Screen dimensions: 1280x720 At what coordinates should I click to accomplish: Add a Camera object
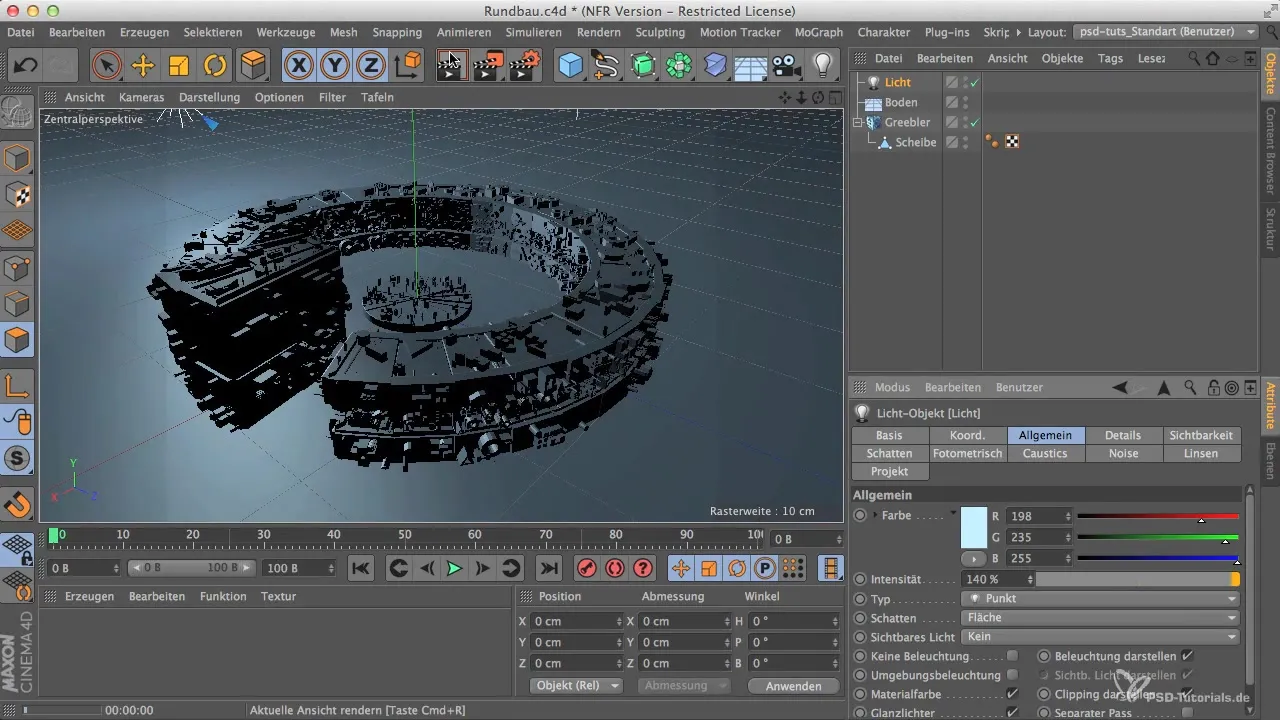click(x=787, y=66)
